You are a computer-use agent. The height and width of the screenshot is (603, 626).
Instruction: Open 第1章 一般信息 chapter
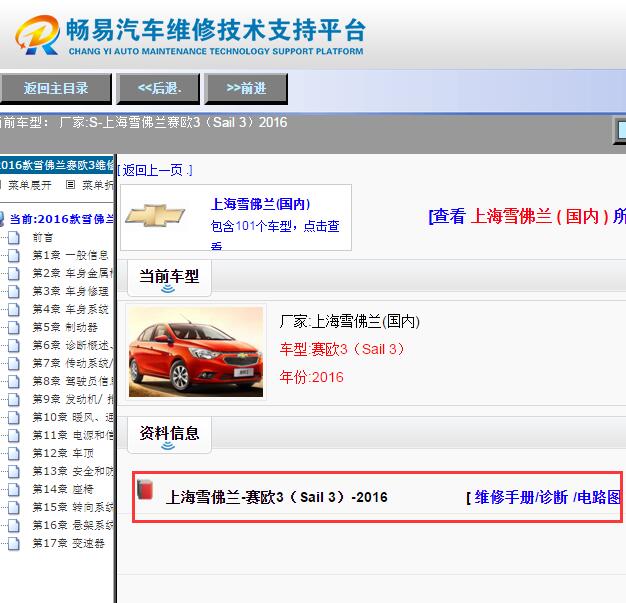click(70, 256)
